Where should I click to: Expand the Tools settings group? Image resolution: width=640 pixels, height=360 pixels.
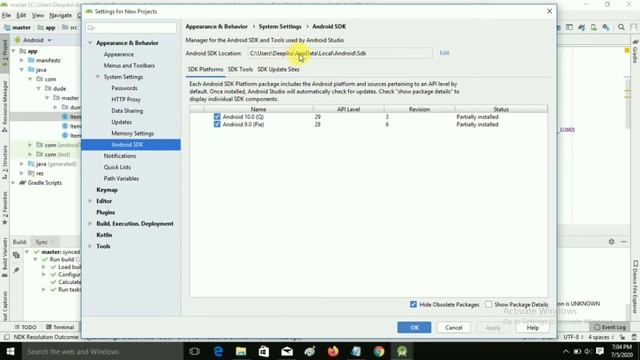90,246
